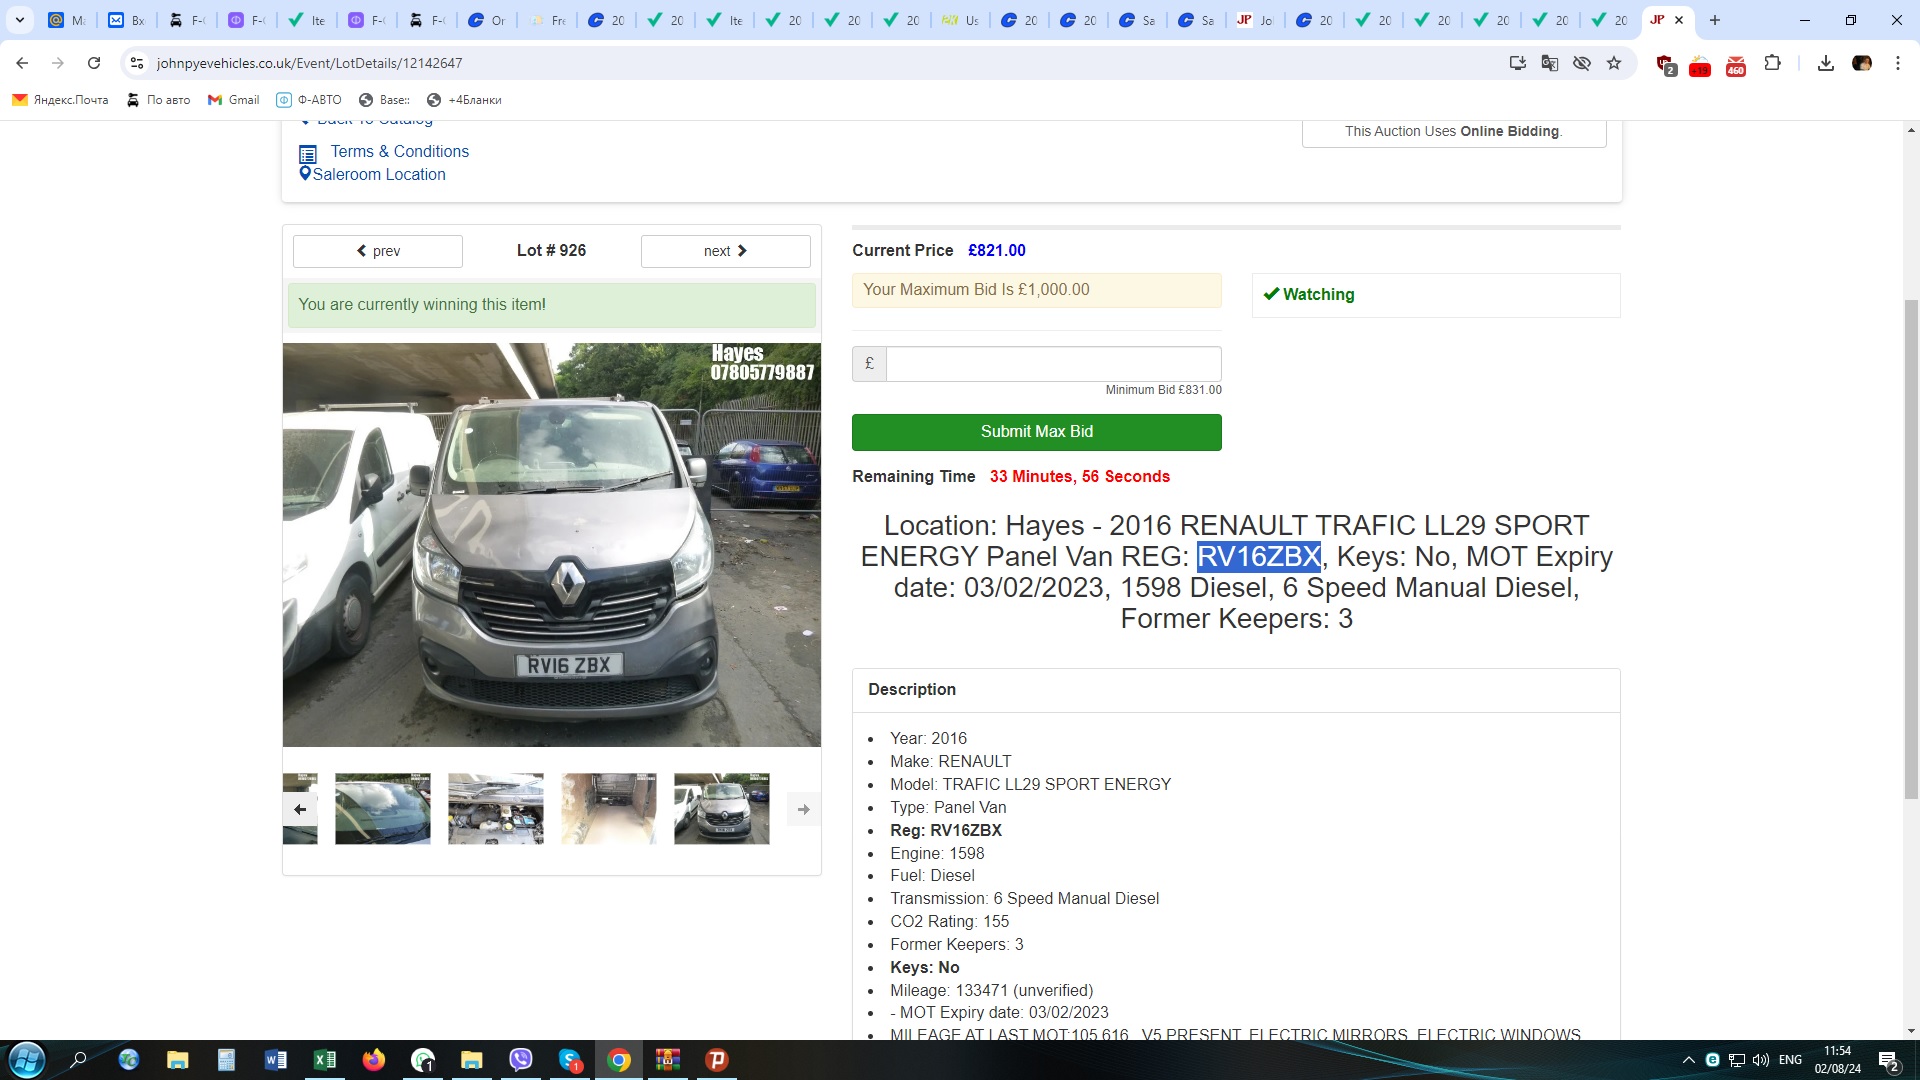
Task: Switch to the 'Bx' mail tab
Action: (127, 20)
